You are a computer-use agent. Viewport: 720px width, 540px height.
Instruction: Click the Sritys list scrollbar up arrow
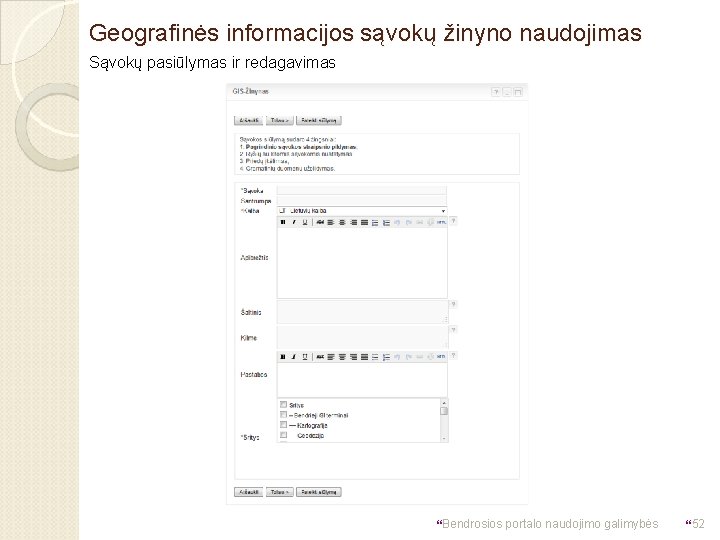[444, 402]
